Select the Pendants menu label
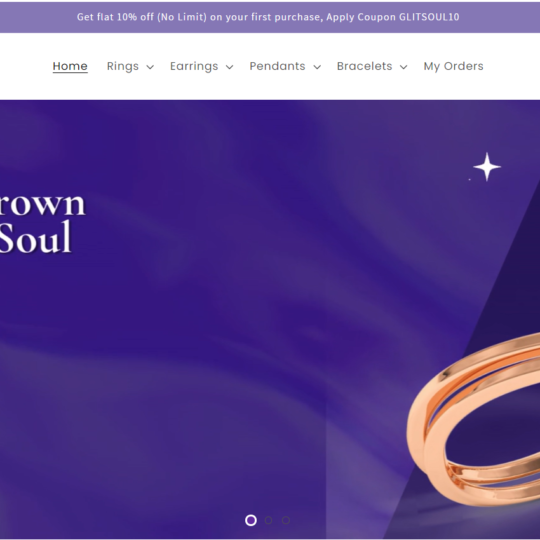This screenshot has width=540, height=540. pyautogui.click(x=277, y=66)
